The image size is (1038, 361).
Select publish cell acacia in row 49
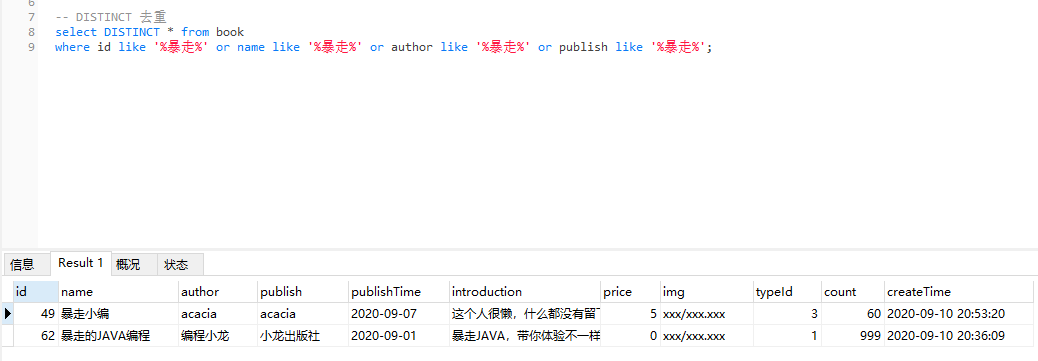tap(303, 313)
